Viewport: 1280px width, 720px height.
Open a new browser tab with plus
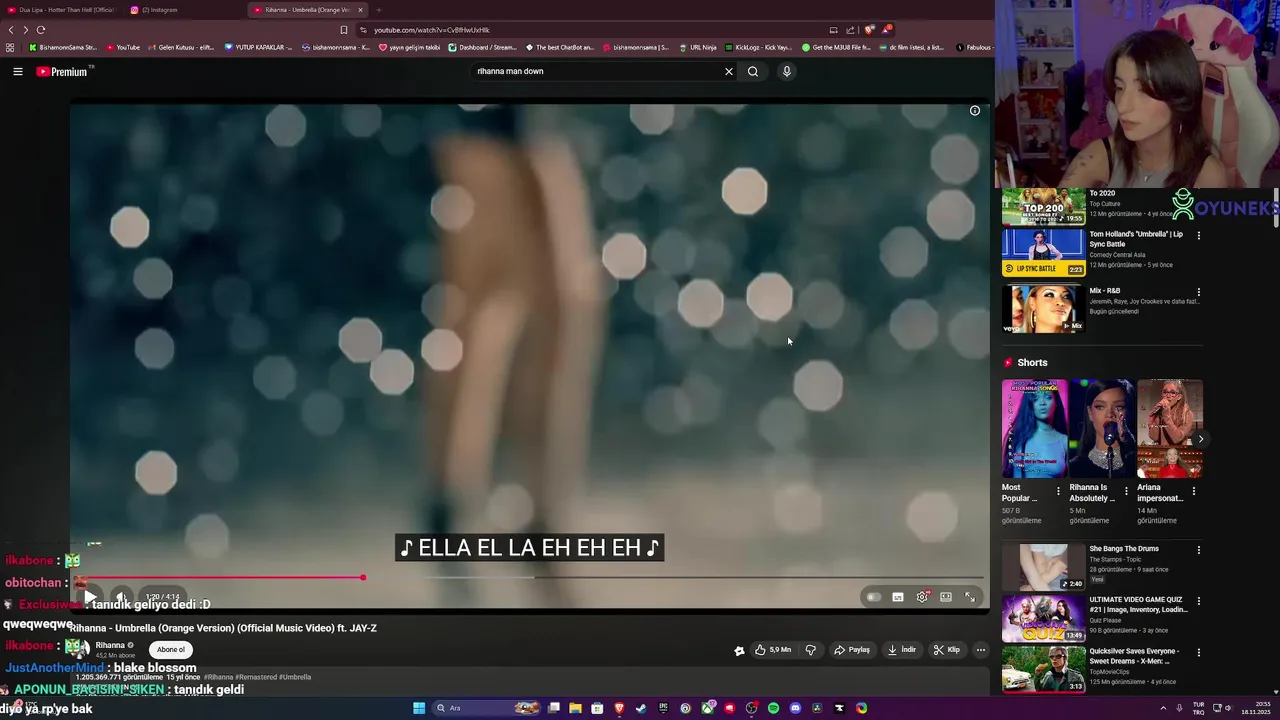[x=379, y=10]
